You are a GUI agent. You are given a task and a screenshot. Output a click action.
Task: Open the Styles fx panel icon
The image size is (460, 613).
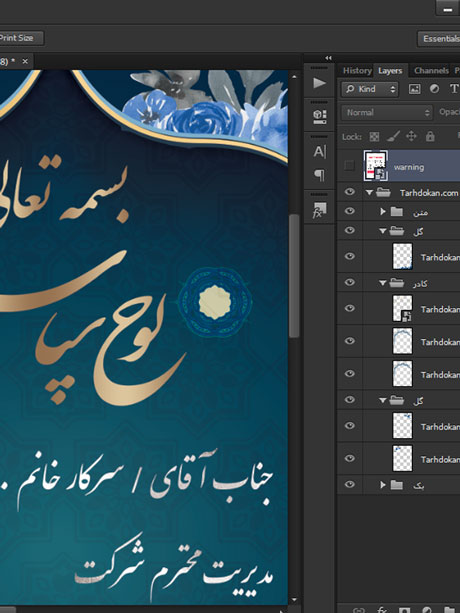pos(319,210)
